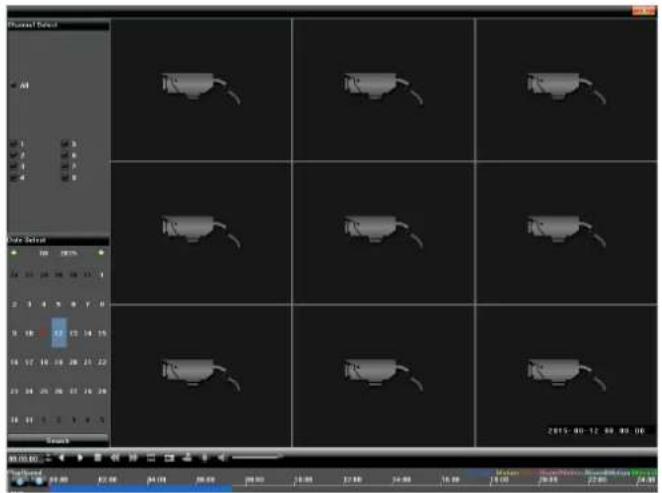Toggle the All channels checkbox
Screen dimensions: 662x493
coord(14,86)
